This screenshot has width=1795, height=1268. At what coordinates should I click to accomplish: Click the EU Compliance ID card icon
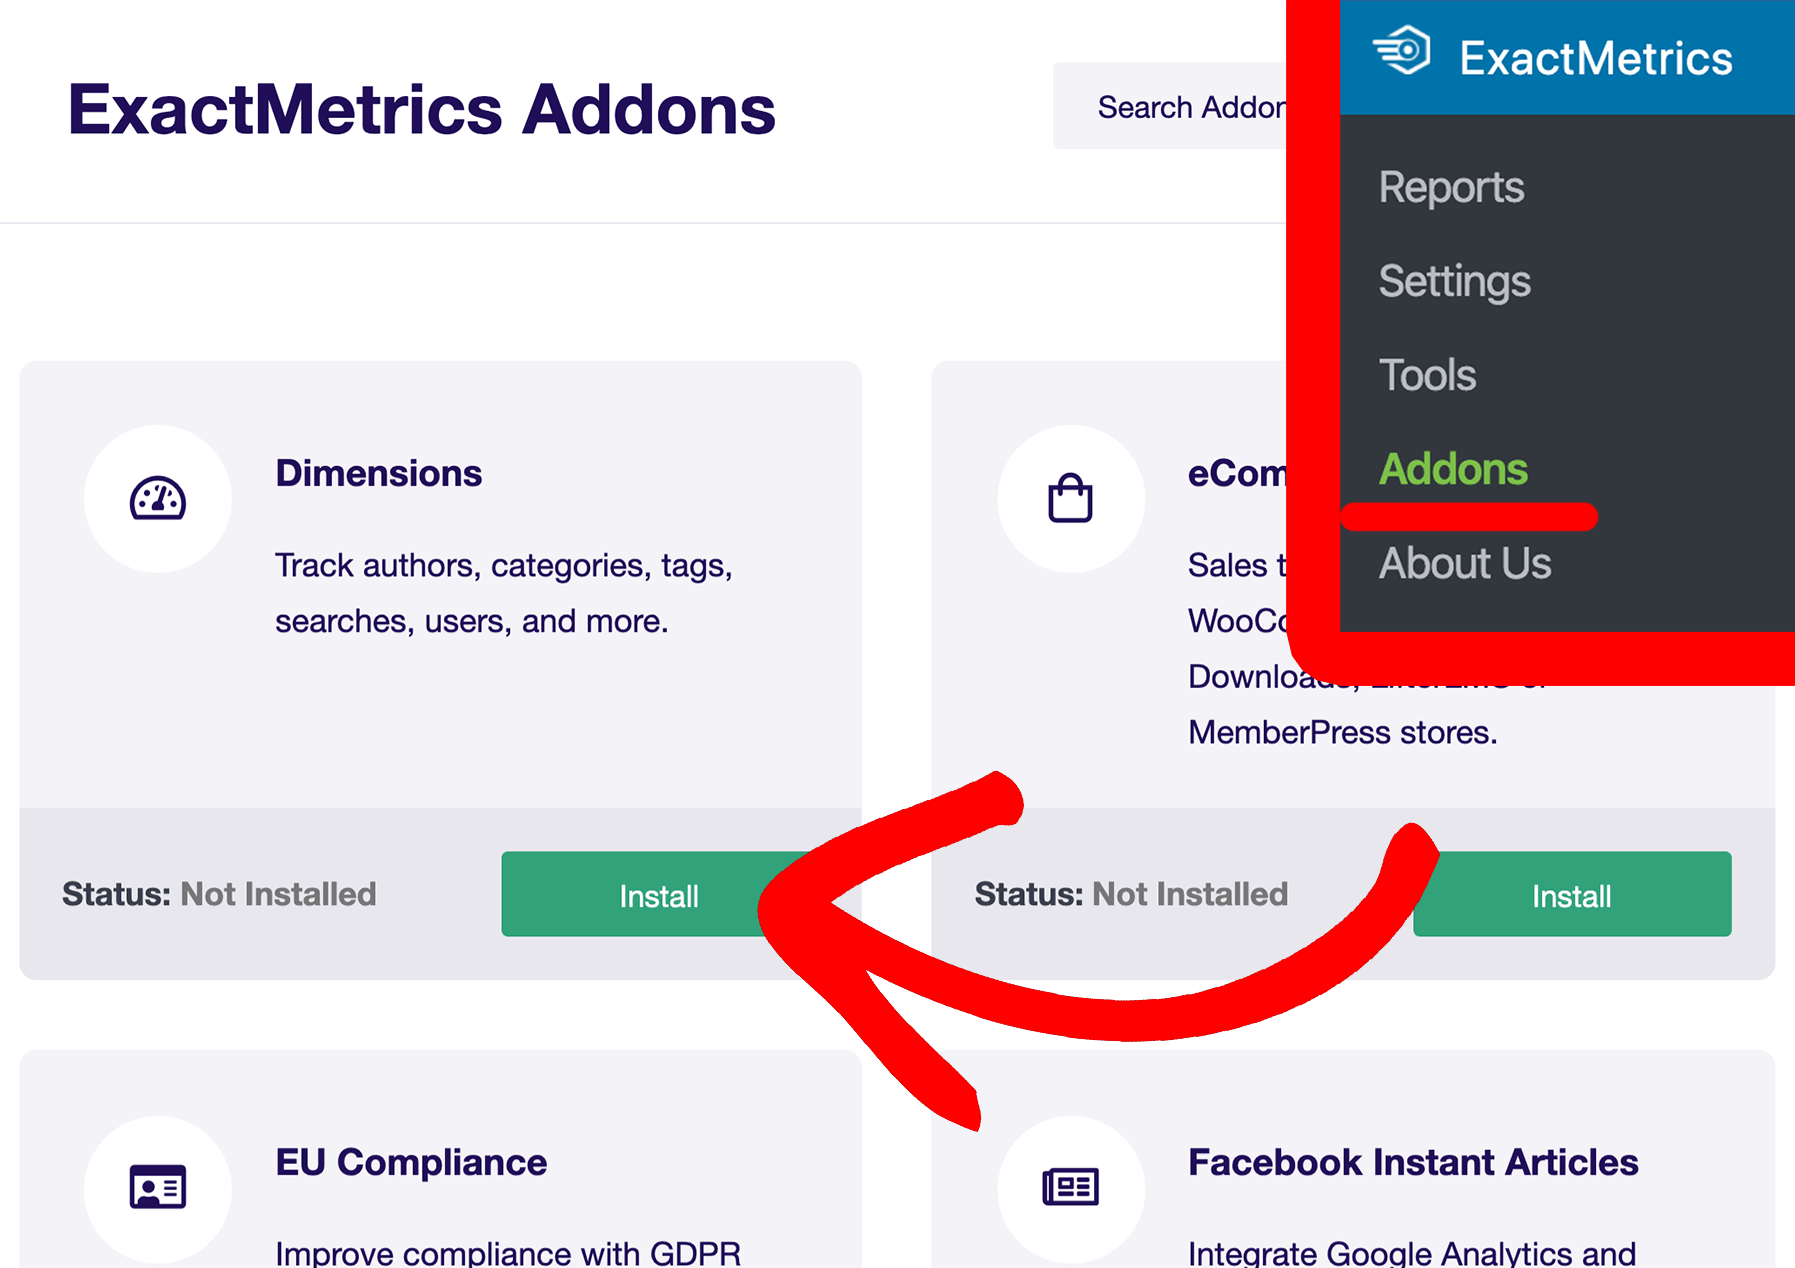158,1188
